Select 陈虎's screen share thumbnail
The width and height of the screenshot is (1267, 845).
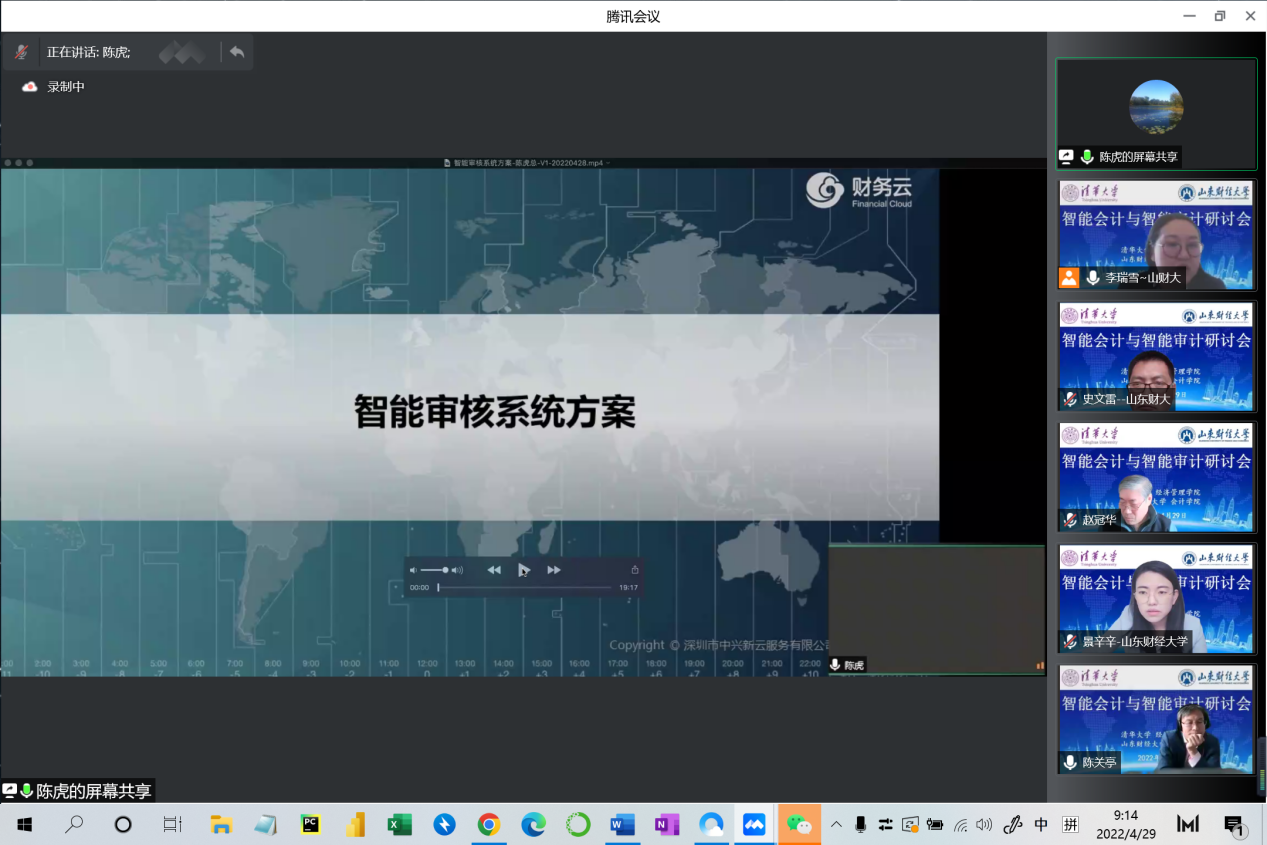pyautogui.click(x=1156, y=113)
